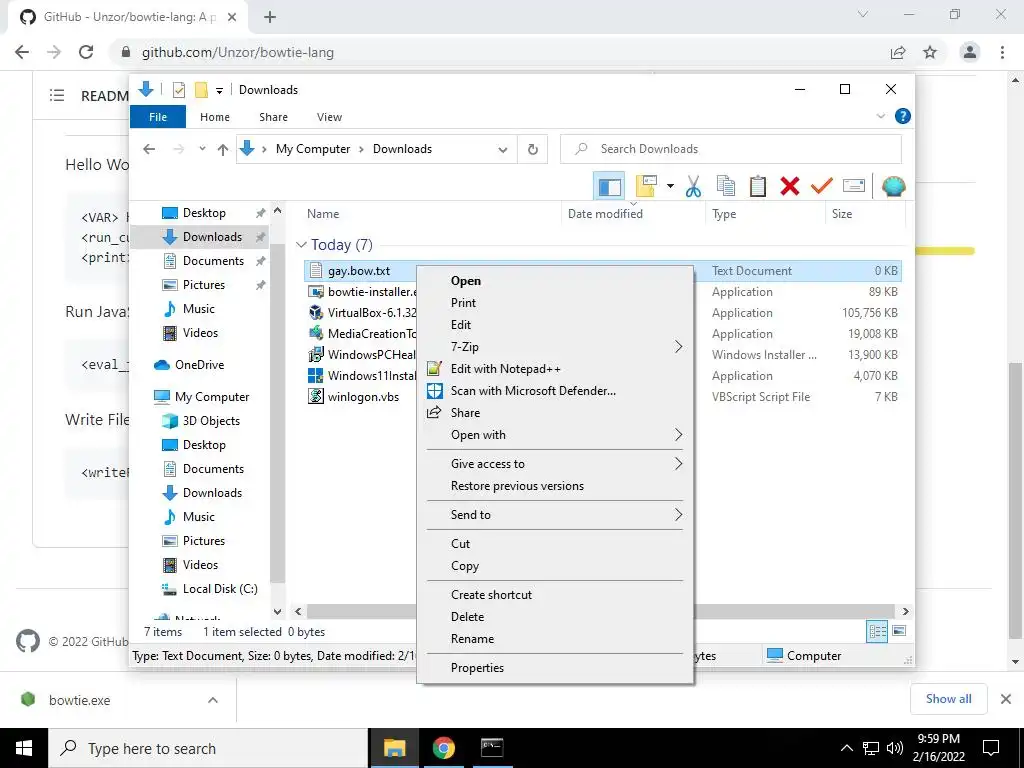This screenshot has height=768, width=1024.
Task: Go up one folder level
Action: (x=223, y=149)
